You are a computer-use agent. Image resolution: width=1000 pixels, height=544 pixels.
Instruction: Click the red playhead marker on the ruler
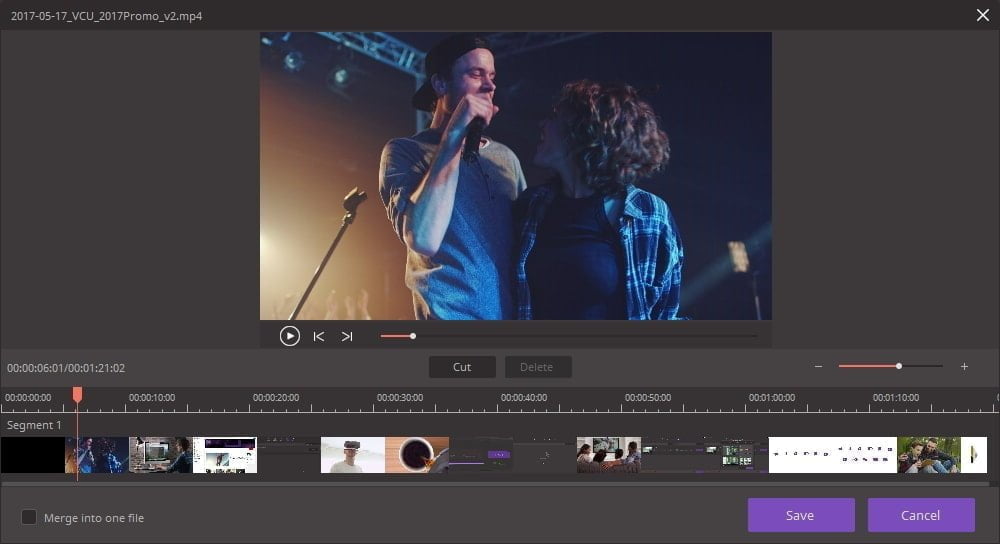pyautogui.click(x=77, y=396)
